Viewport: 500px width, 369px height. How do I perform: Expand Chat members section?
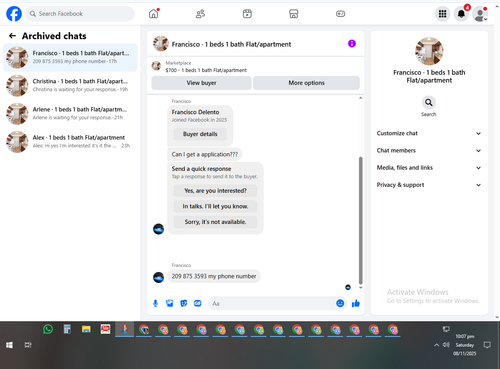tap(429, 151)
